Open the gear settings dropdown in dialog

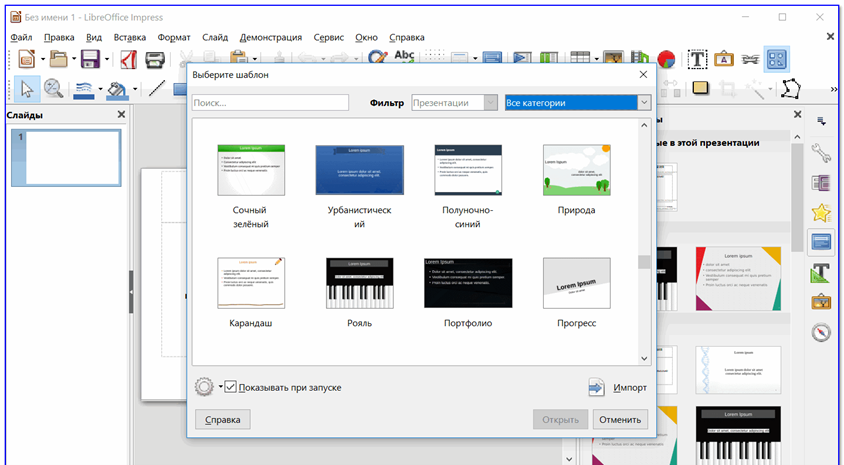pyautogui.click(x=208, y=387)
